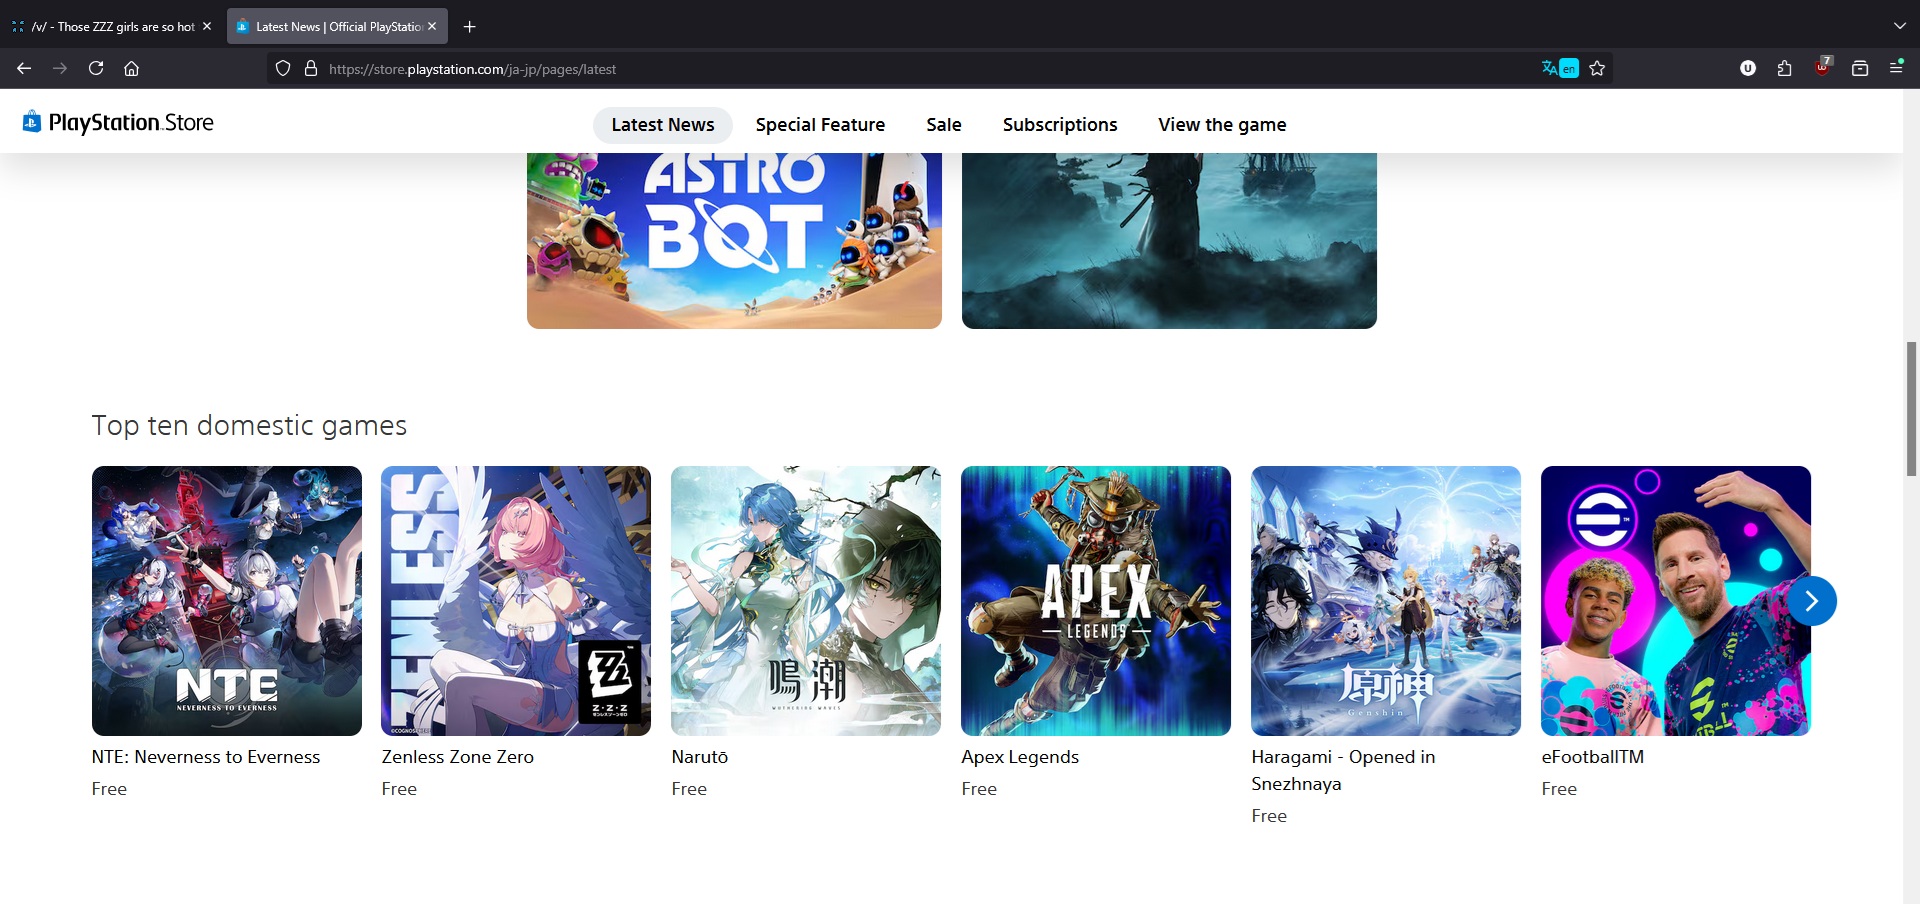The image size is (1920, 904).
Task: Click the Apex Legends title link
Action: 1020,757
